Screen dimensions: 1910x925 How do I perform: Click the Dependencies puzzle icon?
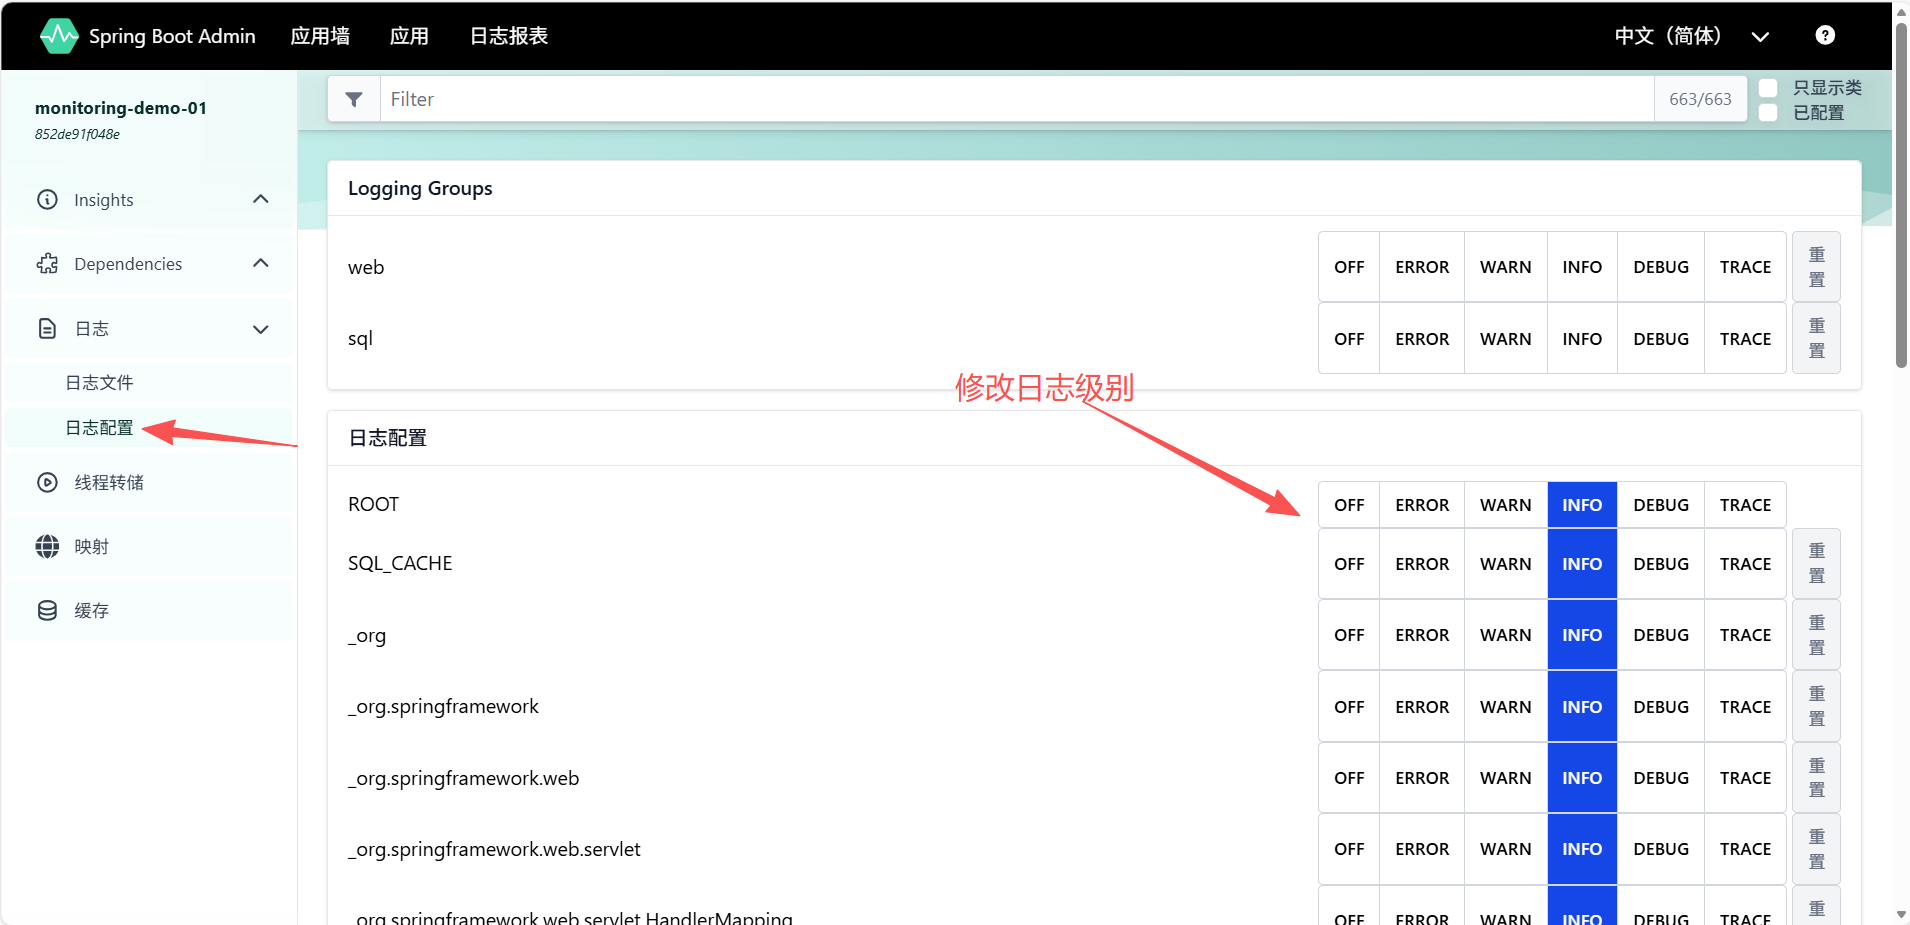(x=47, y=263)
